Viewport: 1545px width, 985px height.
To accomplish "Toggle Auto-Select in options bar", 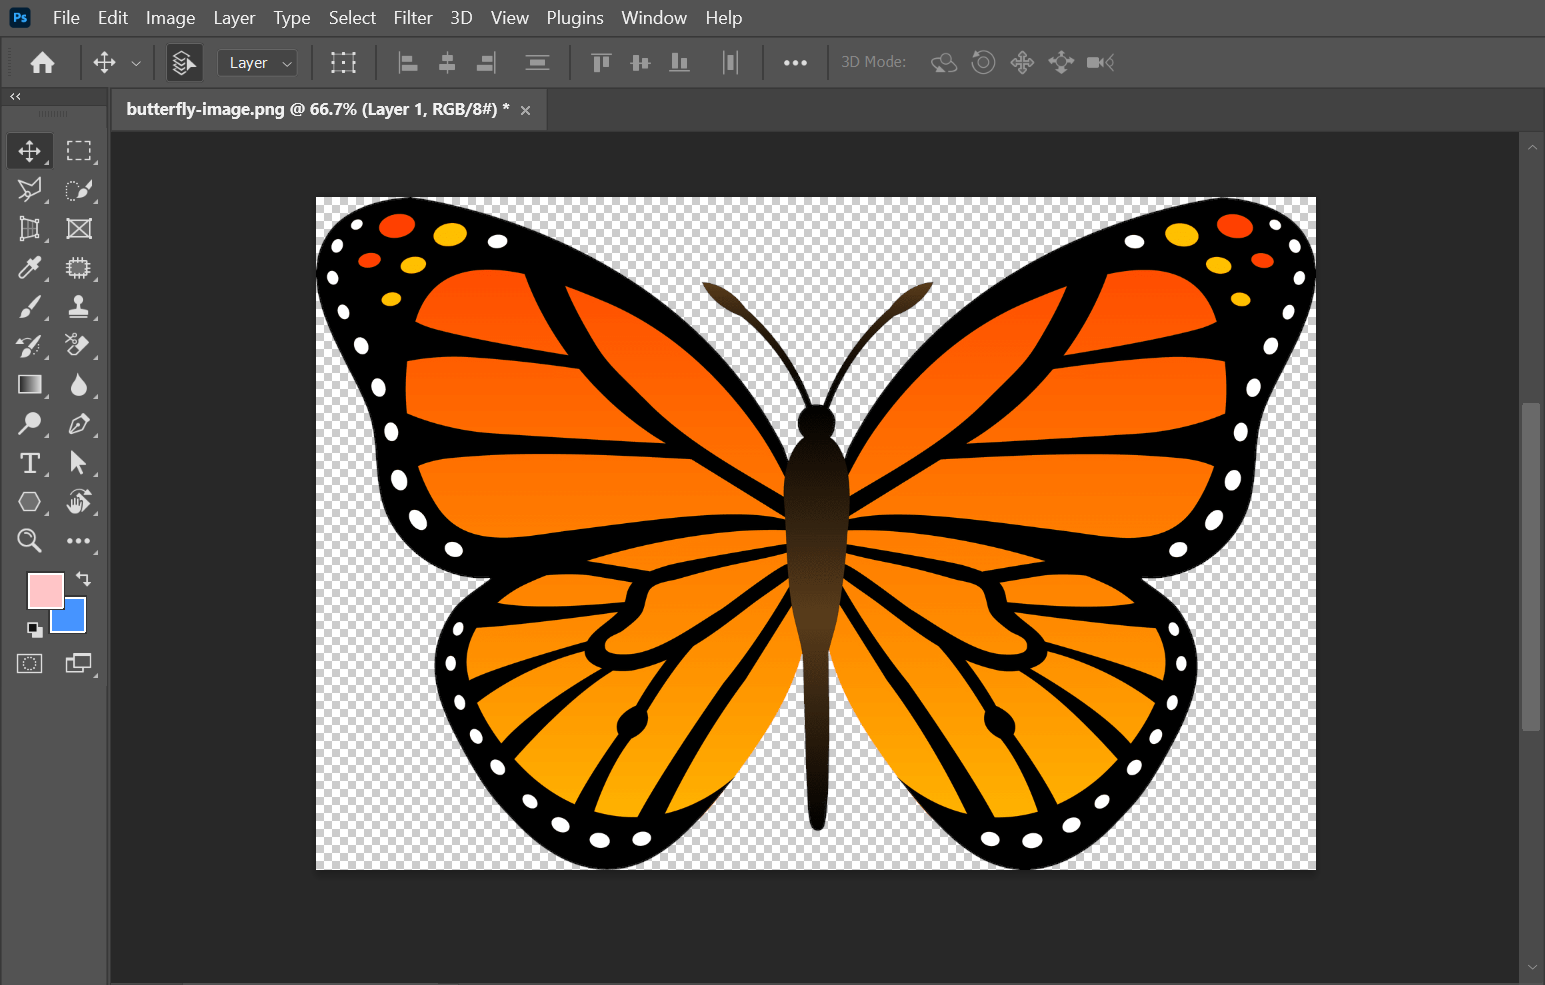I will click(183, 63).
